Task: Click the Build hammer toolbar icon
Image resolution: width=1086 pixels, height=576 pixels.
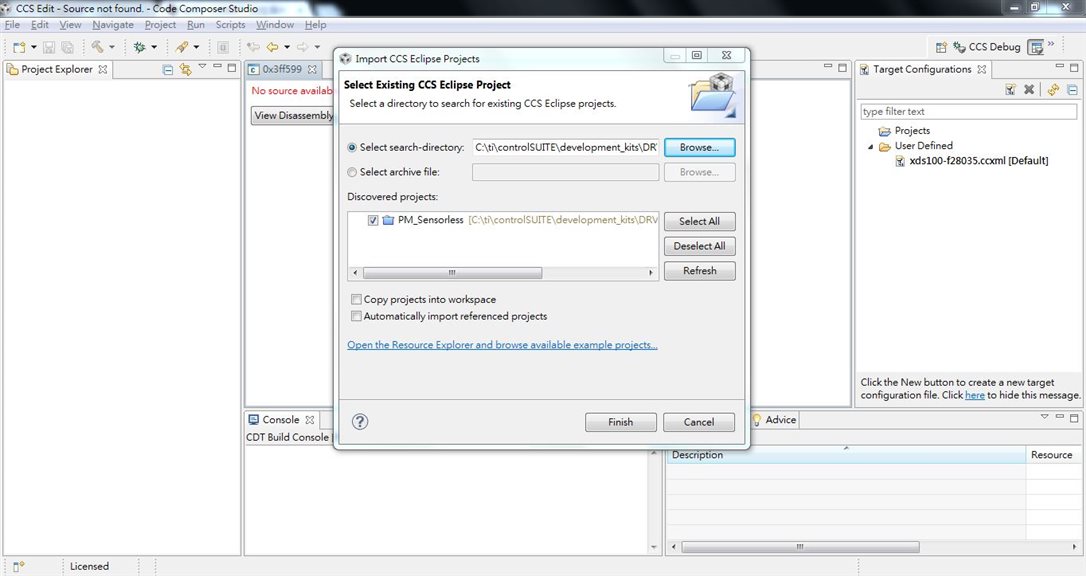Action: (x=97, y=47)
